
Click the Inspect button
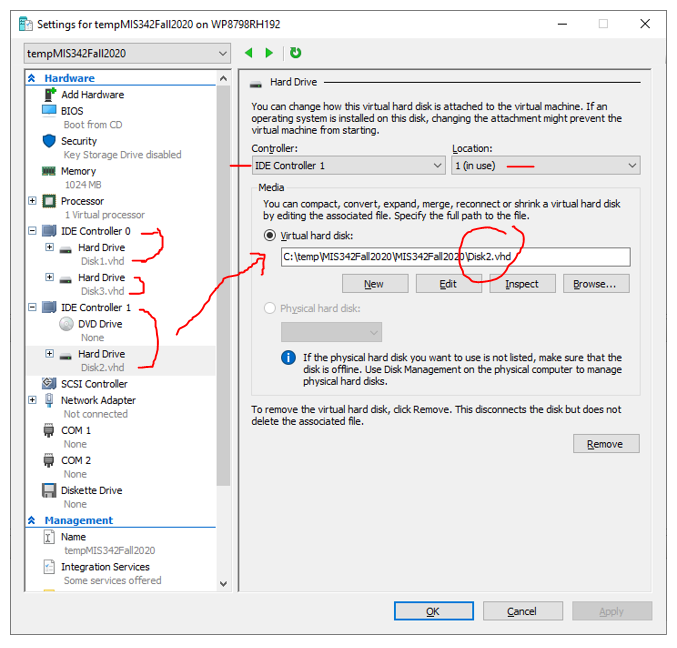pos(522,284)
